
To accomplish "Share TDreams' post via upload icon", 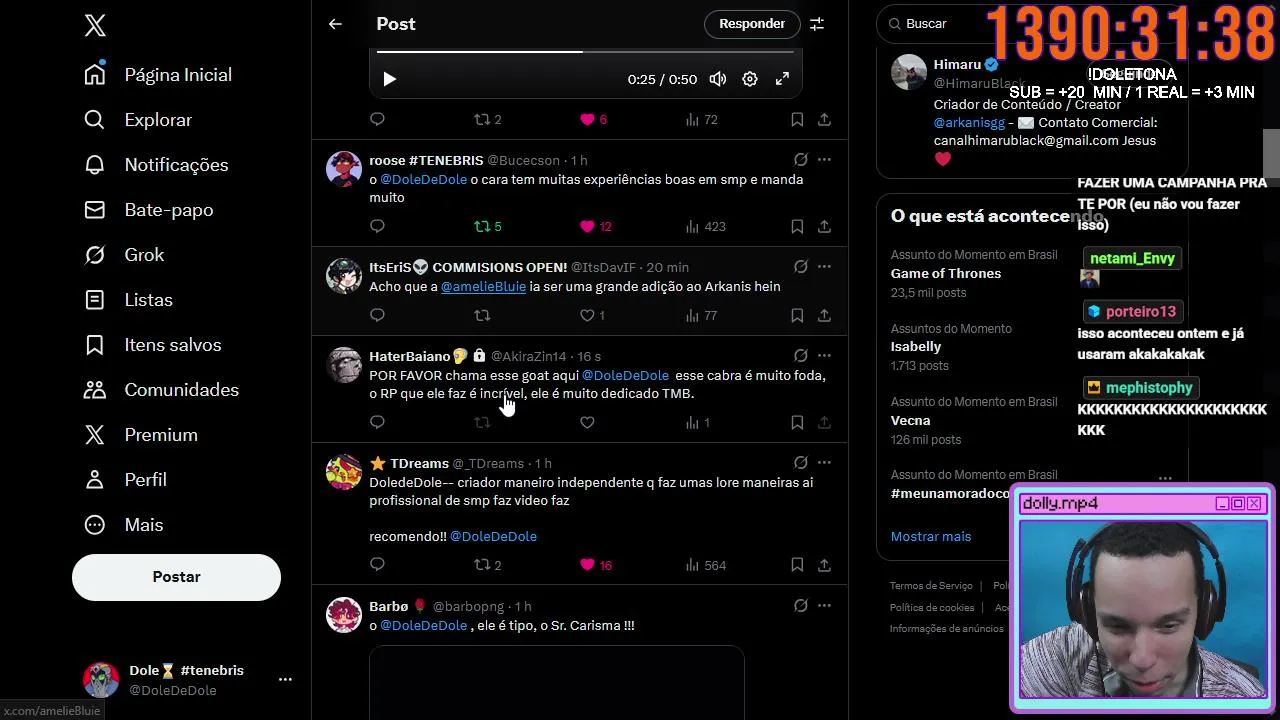I will 824,565.
